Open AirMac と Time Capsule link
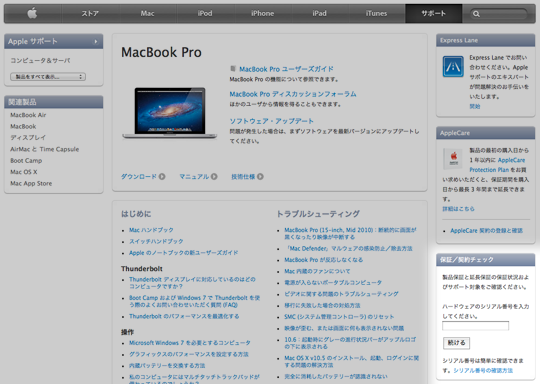The width and height of the screenshot is (540, 384). pyautogui.click(x=44, y=149)
